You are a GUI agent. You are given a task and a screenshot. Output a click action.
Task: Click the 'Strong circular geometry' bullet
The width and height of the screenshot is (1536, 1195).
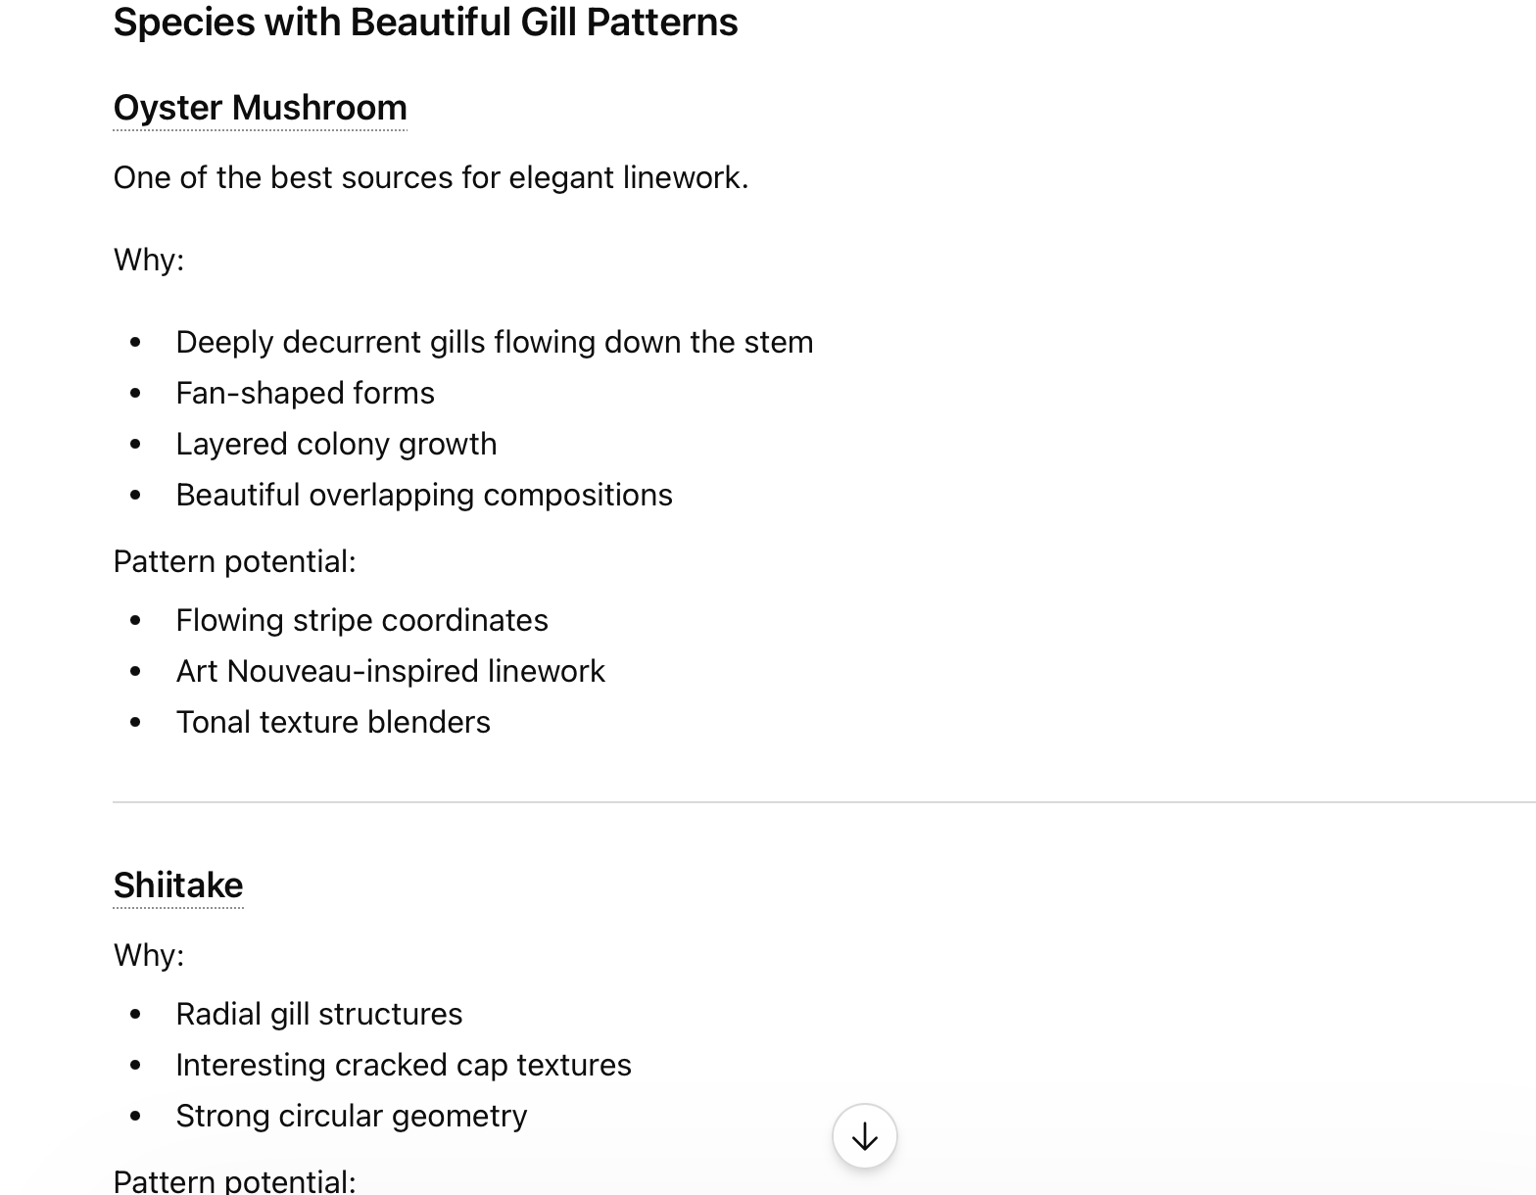pyautogui.click(x=351, y=1116)
